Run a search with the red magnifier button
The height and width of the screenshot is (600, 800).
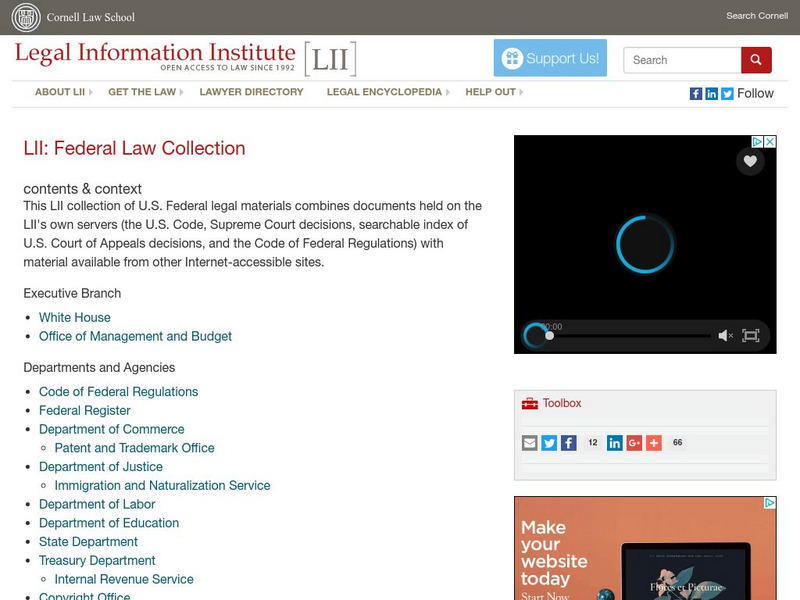[x=757, y=60]
